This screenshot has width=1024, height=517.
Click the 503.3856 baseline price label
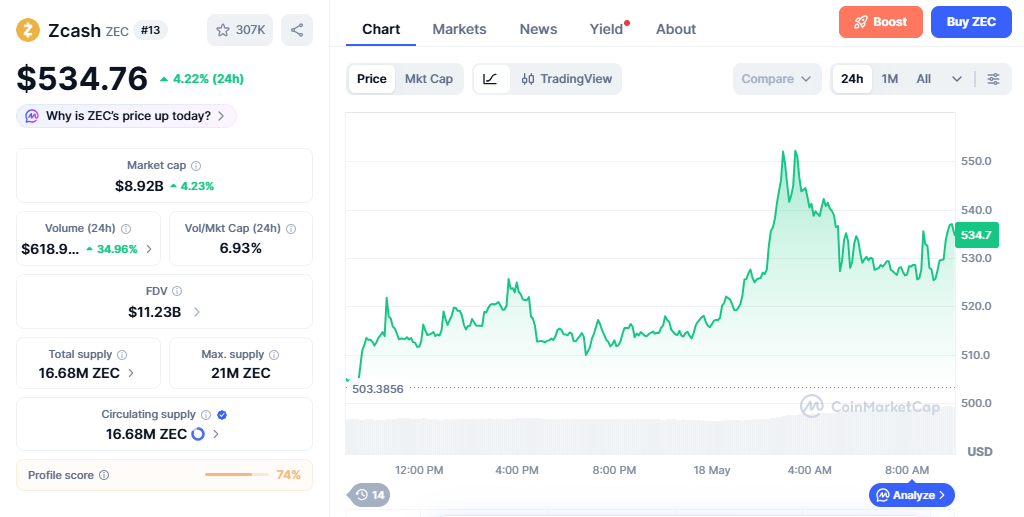[377, 389]
